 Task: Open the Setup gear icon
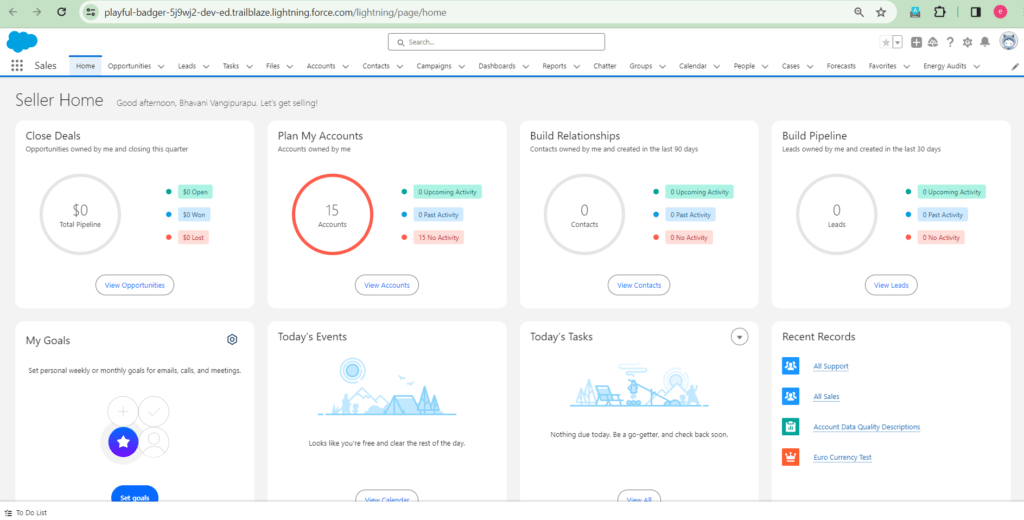967,42
